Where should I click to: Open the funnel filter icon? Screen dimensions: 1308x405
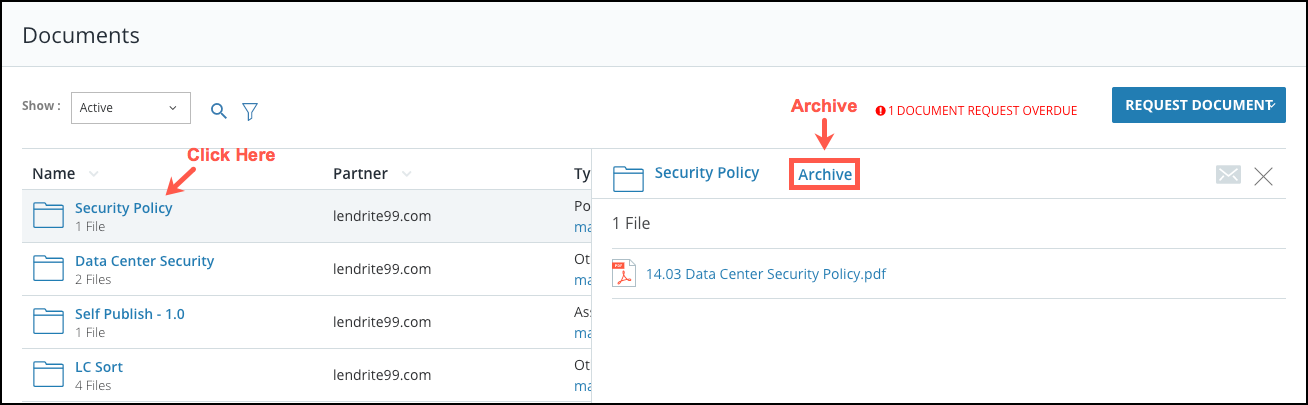pos(250,110)
